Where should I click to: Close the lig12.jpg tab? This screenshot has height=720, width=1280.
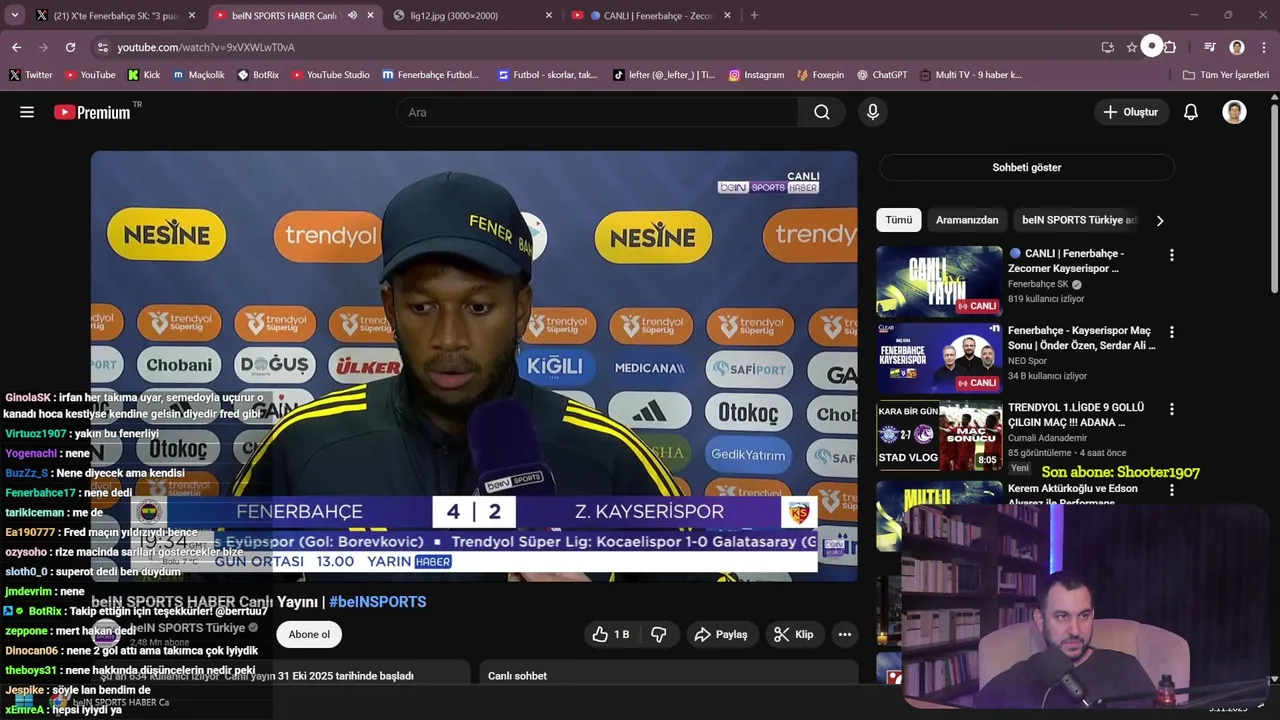click(x=548, y=15)
